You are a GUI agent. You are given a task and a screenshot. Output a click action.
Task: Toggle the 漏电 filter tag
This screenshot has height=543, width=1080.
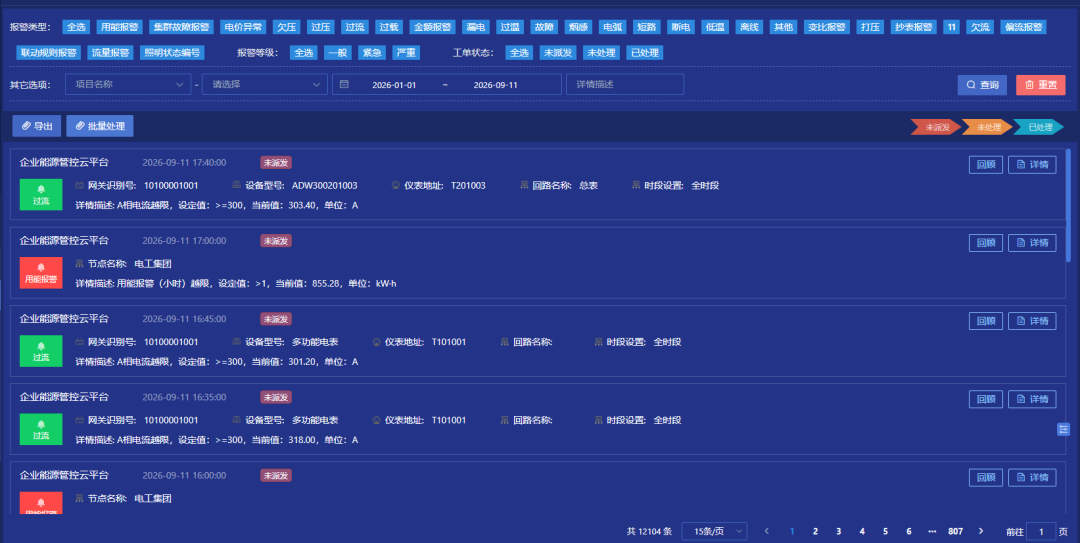[476, 27]
